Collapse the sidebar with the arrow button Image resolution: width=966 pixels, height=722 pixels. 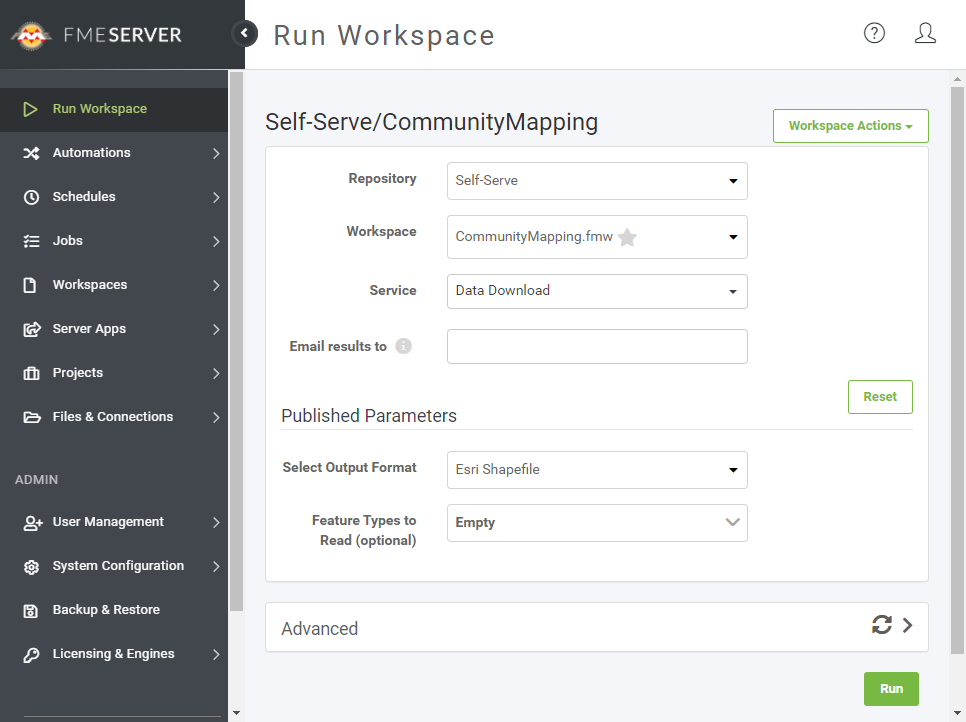pos(244,34)
